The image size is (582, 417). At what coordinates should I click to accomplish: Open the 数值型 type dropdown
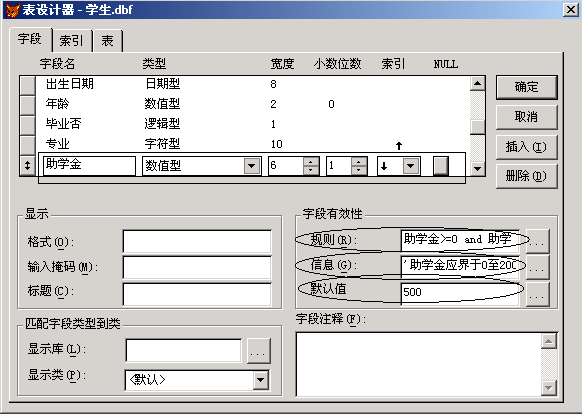252,166
